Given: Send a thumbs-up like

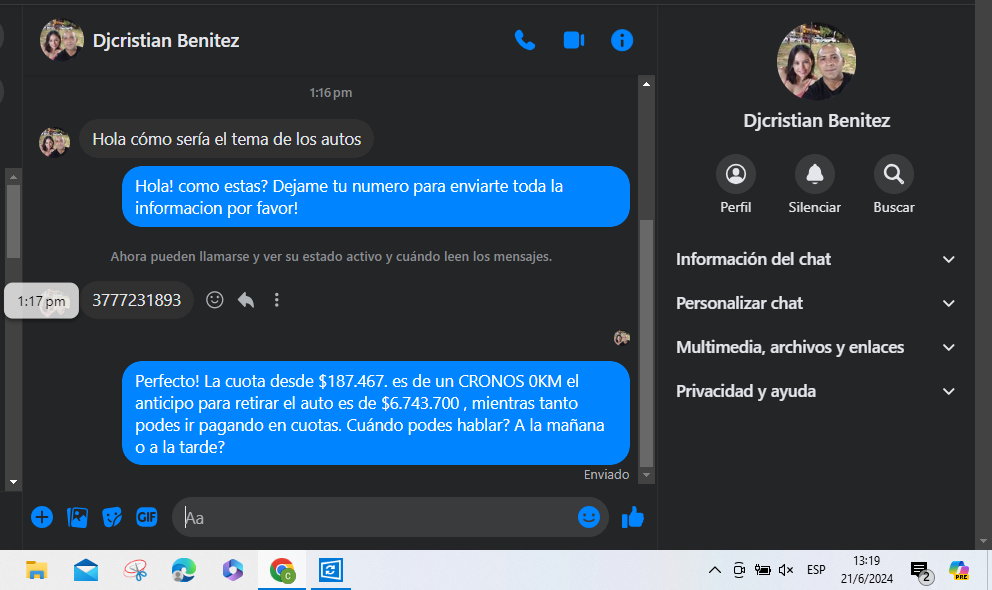Looking at the screenshot, I should pyautogui.click(x=633, y=517).
